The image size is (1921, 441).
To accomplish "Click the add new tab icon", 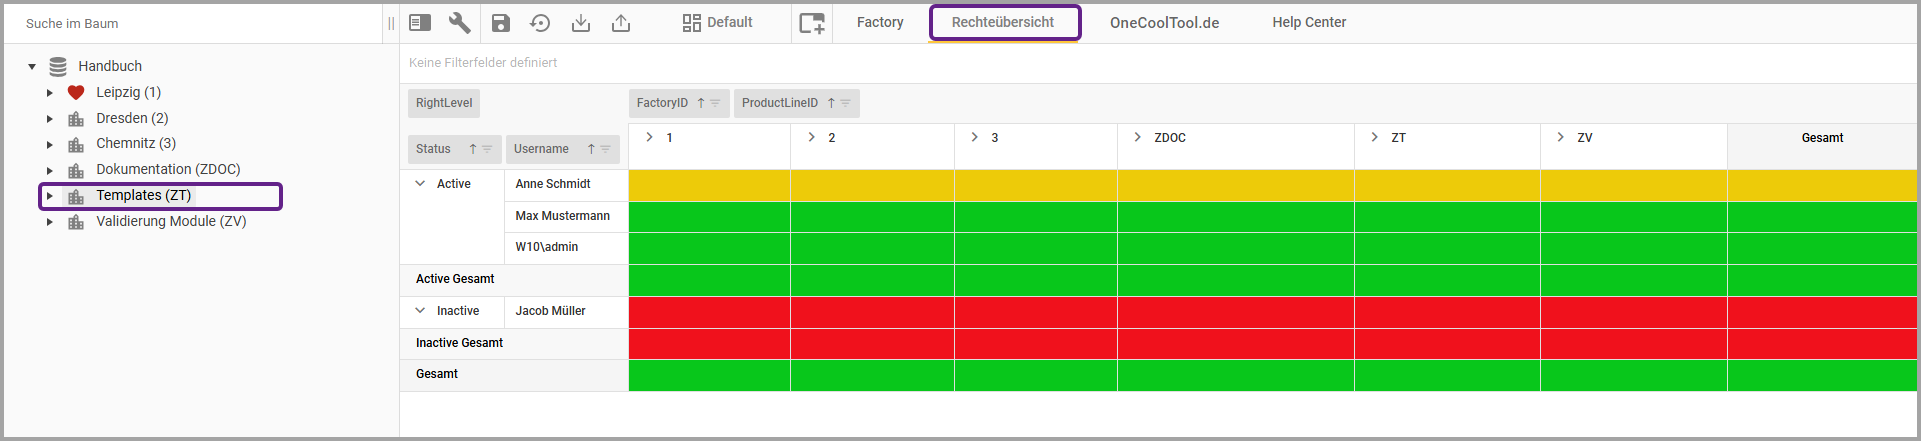I will pos(812,23).
